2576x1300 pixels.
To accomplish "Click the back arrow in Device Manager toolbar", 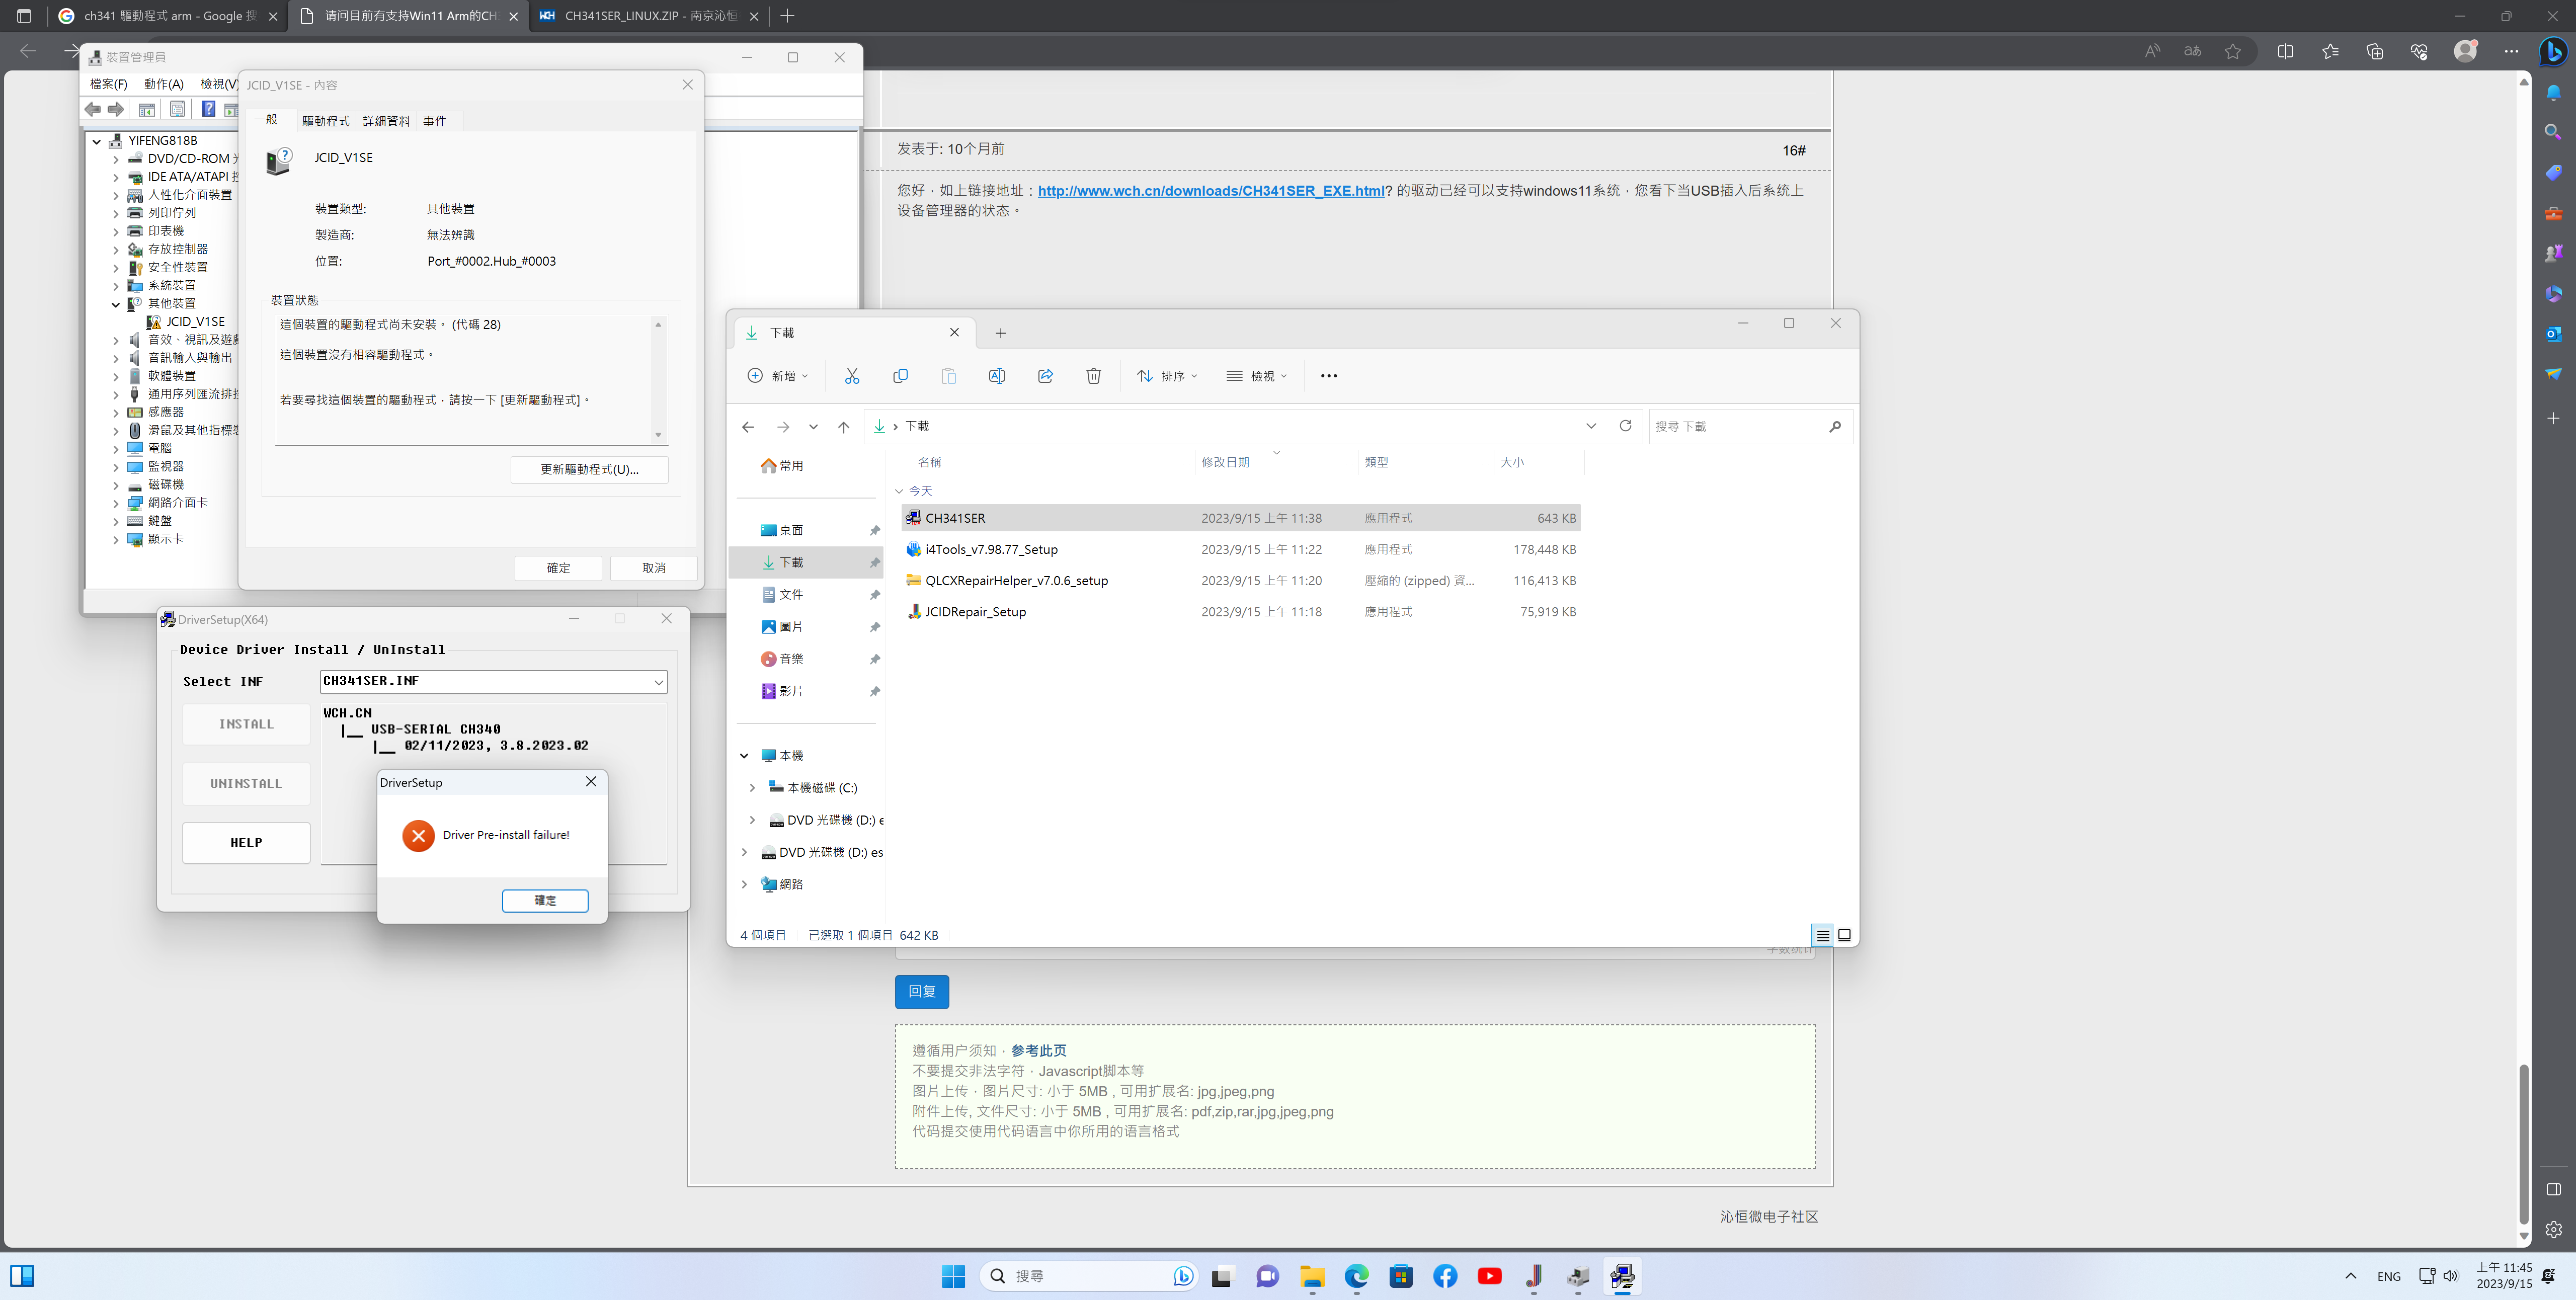I will (x=93, y=109).
